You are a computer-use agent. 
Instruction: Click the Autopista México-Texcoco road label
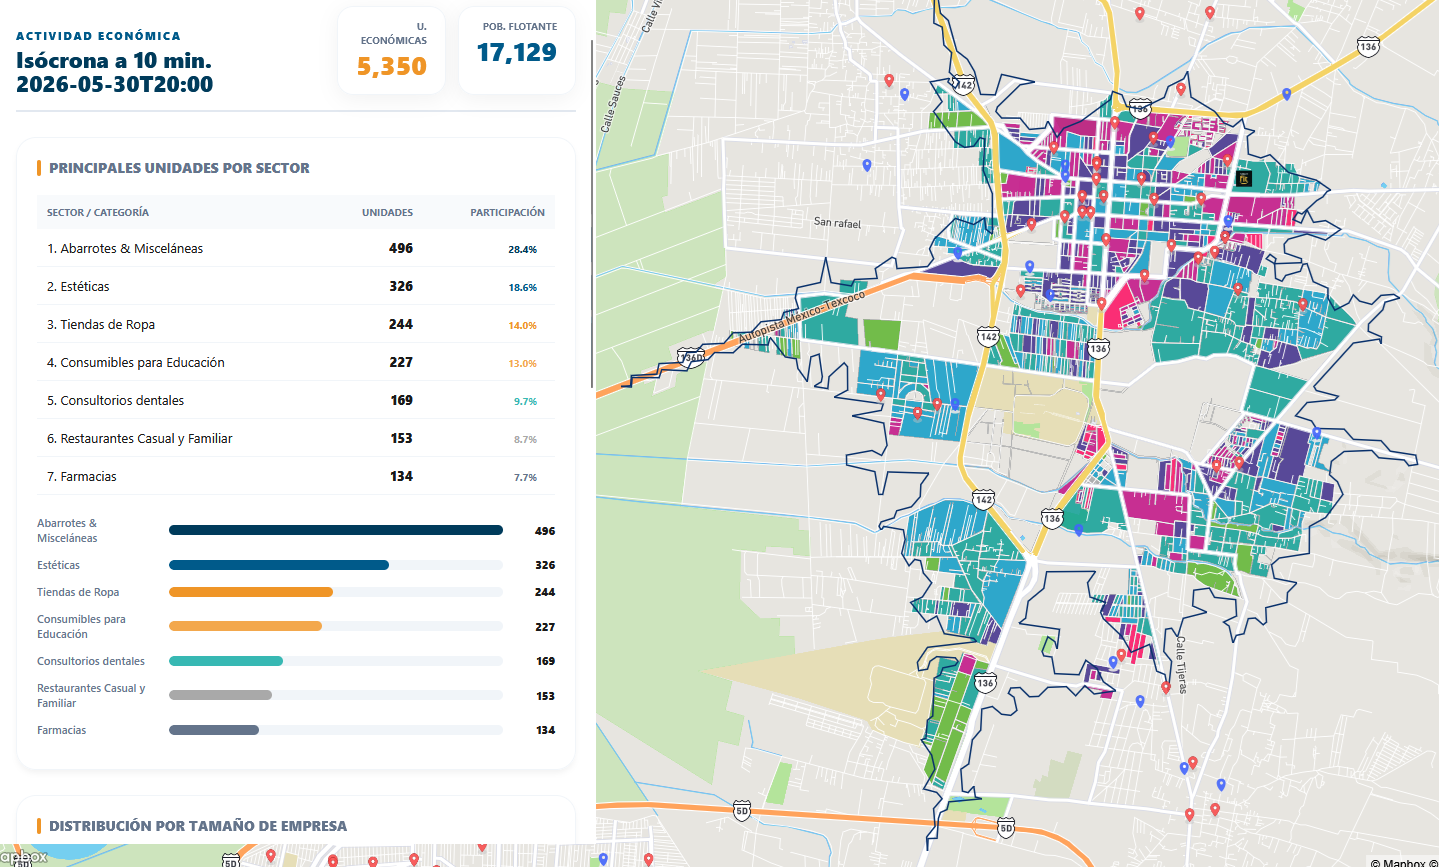pos(802,319)
